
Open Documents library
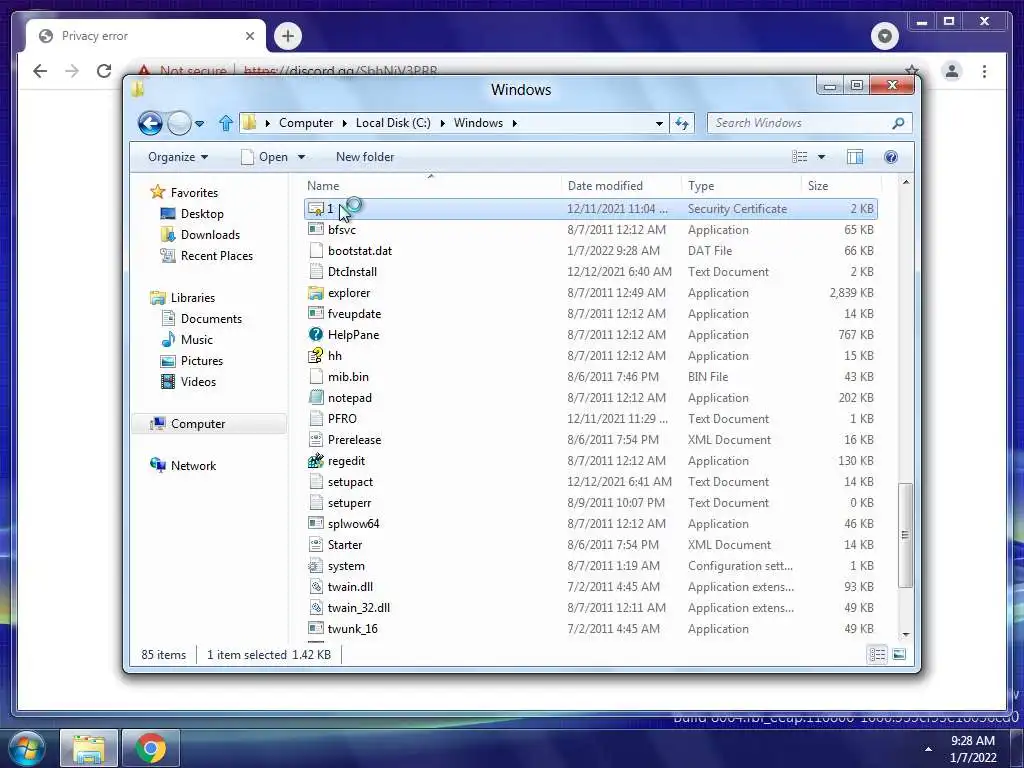pos(211,318)
